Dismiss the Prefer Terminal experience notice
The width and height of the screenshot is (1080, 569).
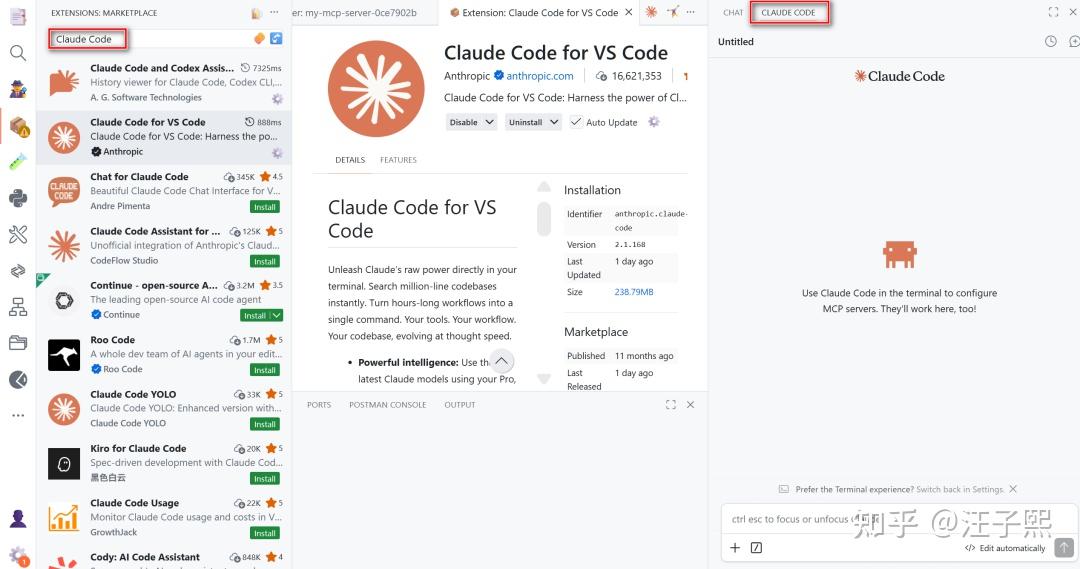click(x=1012, y=489)
